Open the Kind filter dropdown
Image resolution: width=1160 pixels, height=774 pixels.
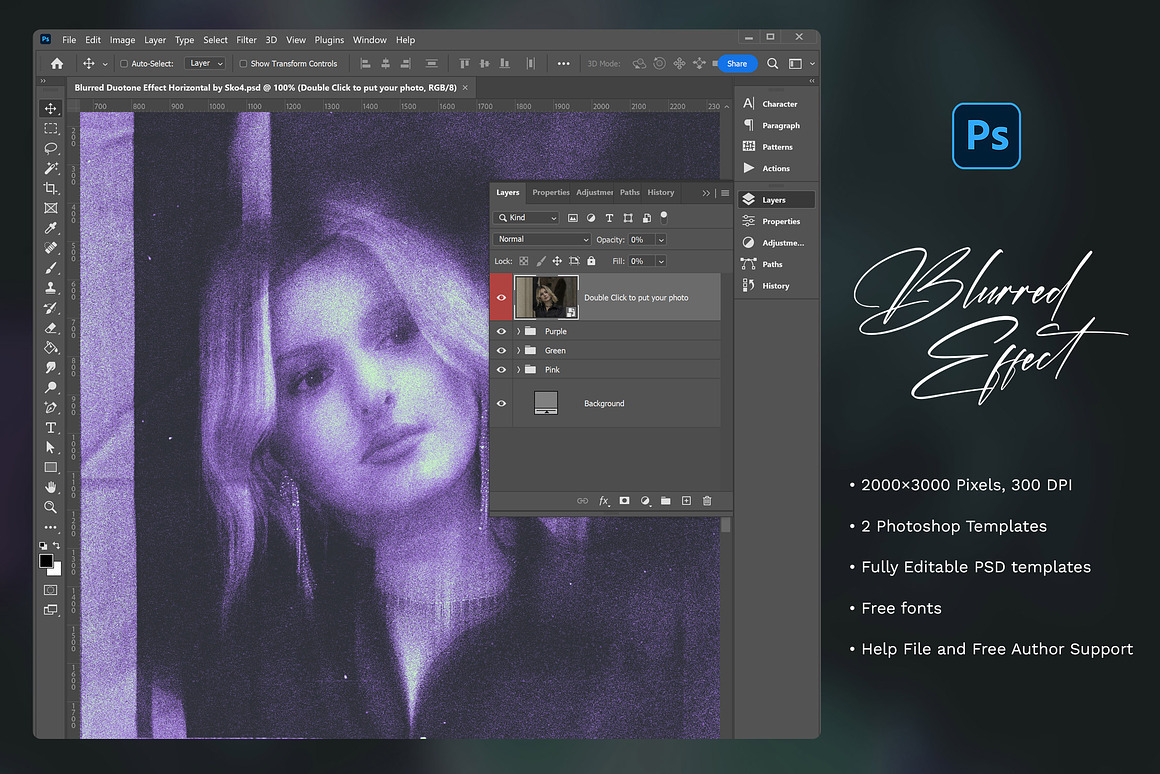(x=528, y=218)
